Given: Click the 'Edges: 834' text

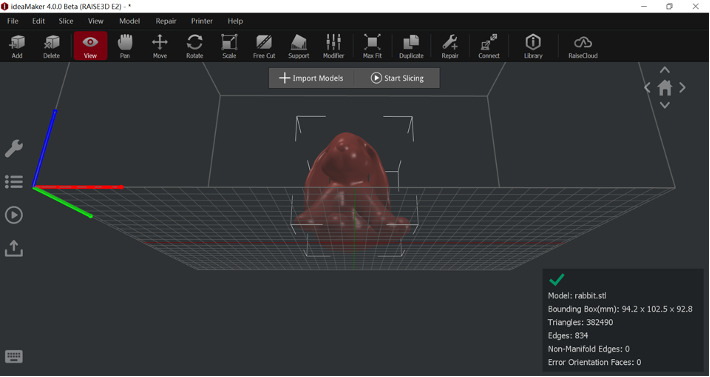Looking at the screenshot, I should (568, 335).
